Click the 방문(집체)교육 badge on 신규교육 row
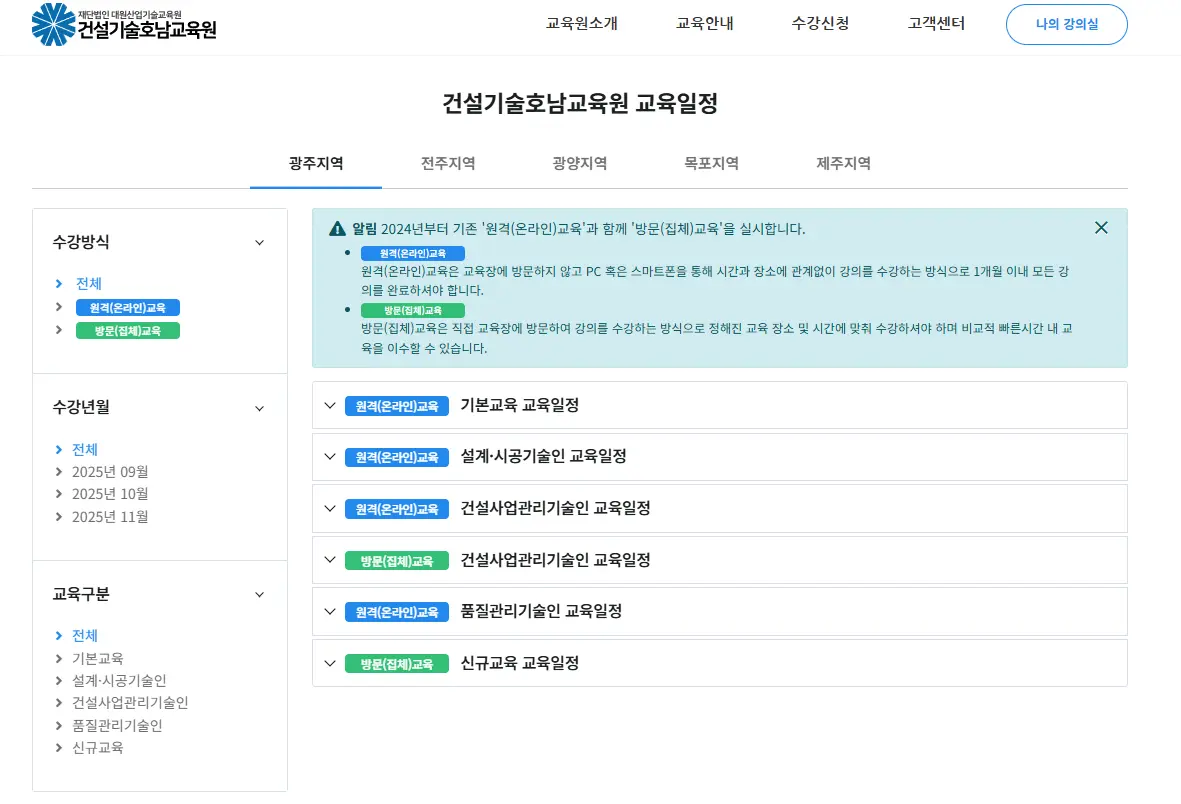This screenshot has height=804, width=1181. (x=396, y=663)
